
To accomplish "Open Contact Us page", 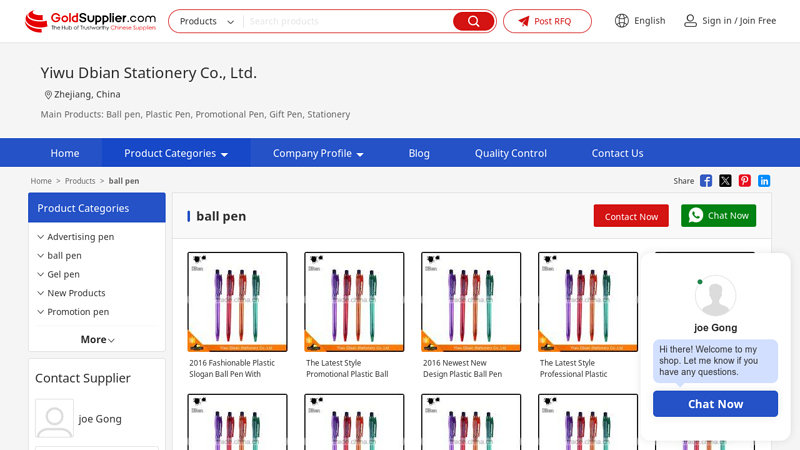I will coord(617,153).
